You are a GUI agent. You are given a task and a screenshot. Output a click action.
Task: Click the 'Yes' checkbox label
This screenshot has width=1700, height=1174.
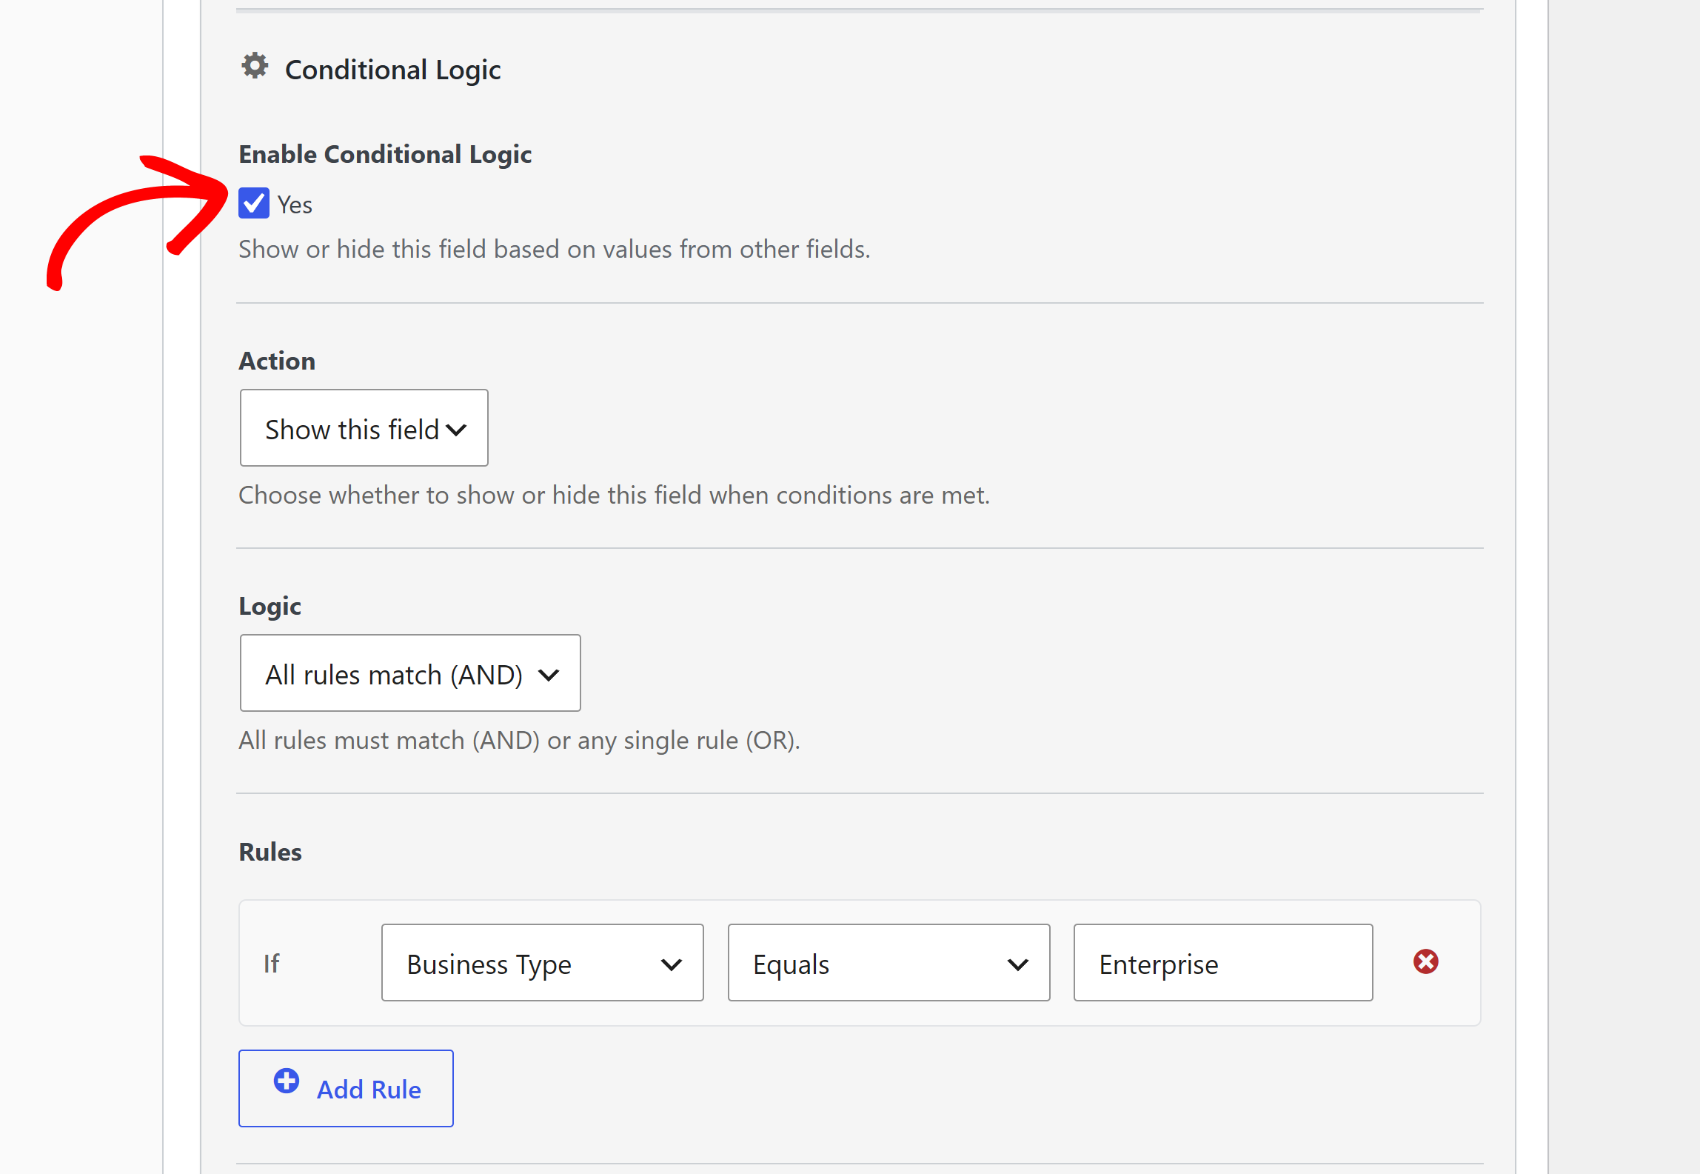(295, 205)
